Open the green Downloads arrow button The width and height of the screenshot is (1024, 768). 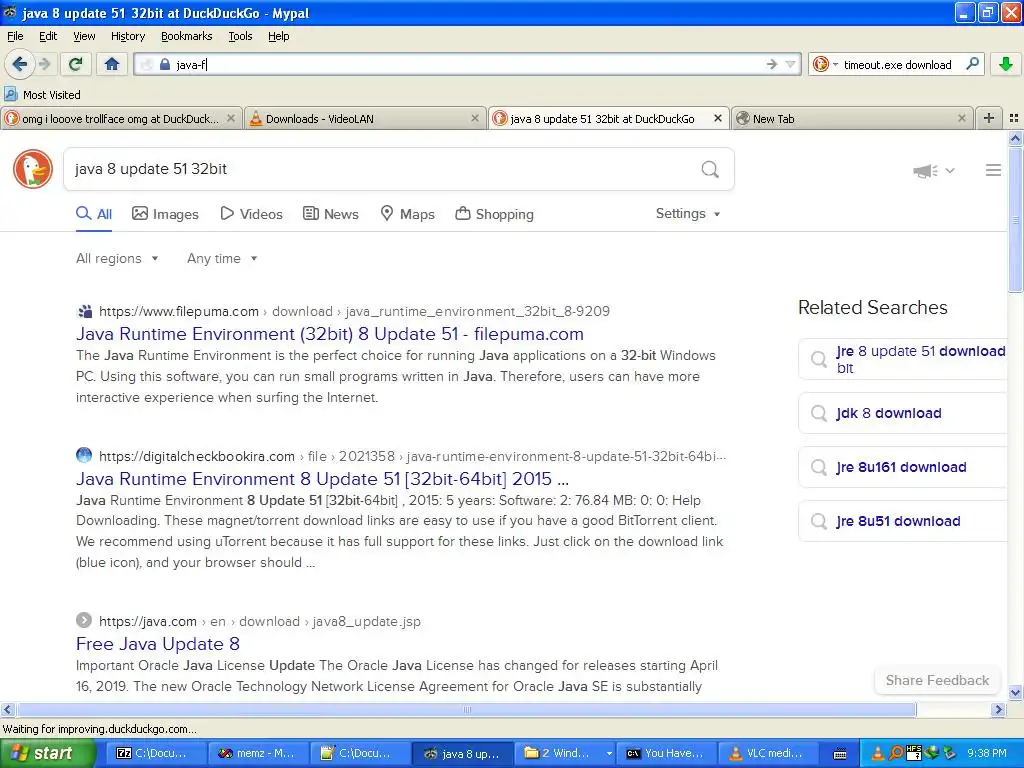point(1006,64)
